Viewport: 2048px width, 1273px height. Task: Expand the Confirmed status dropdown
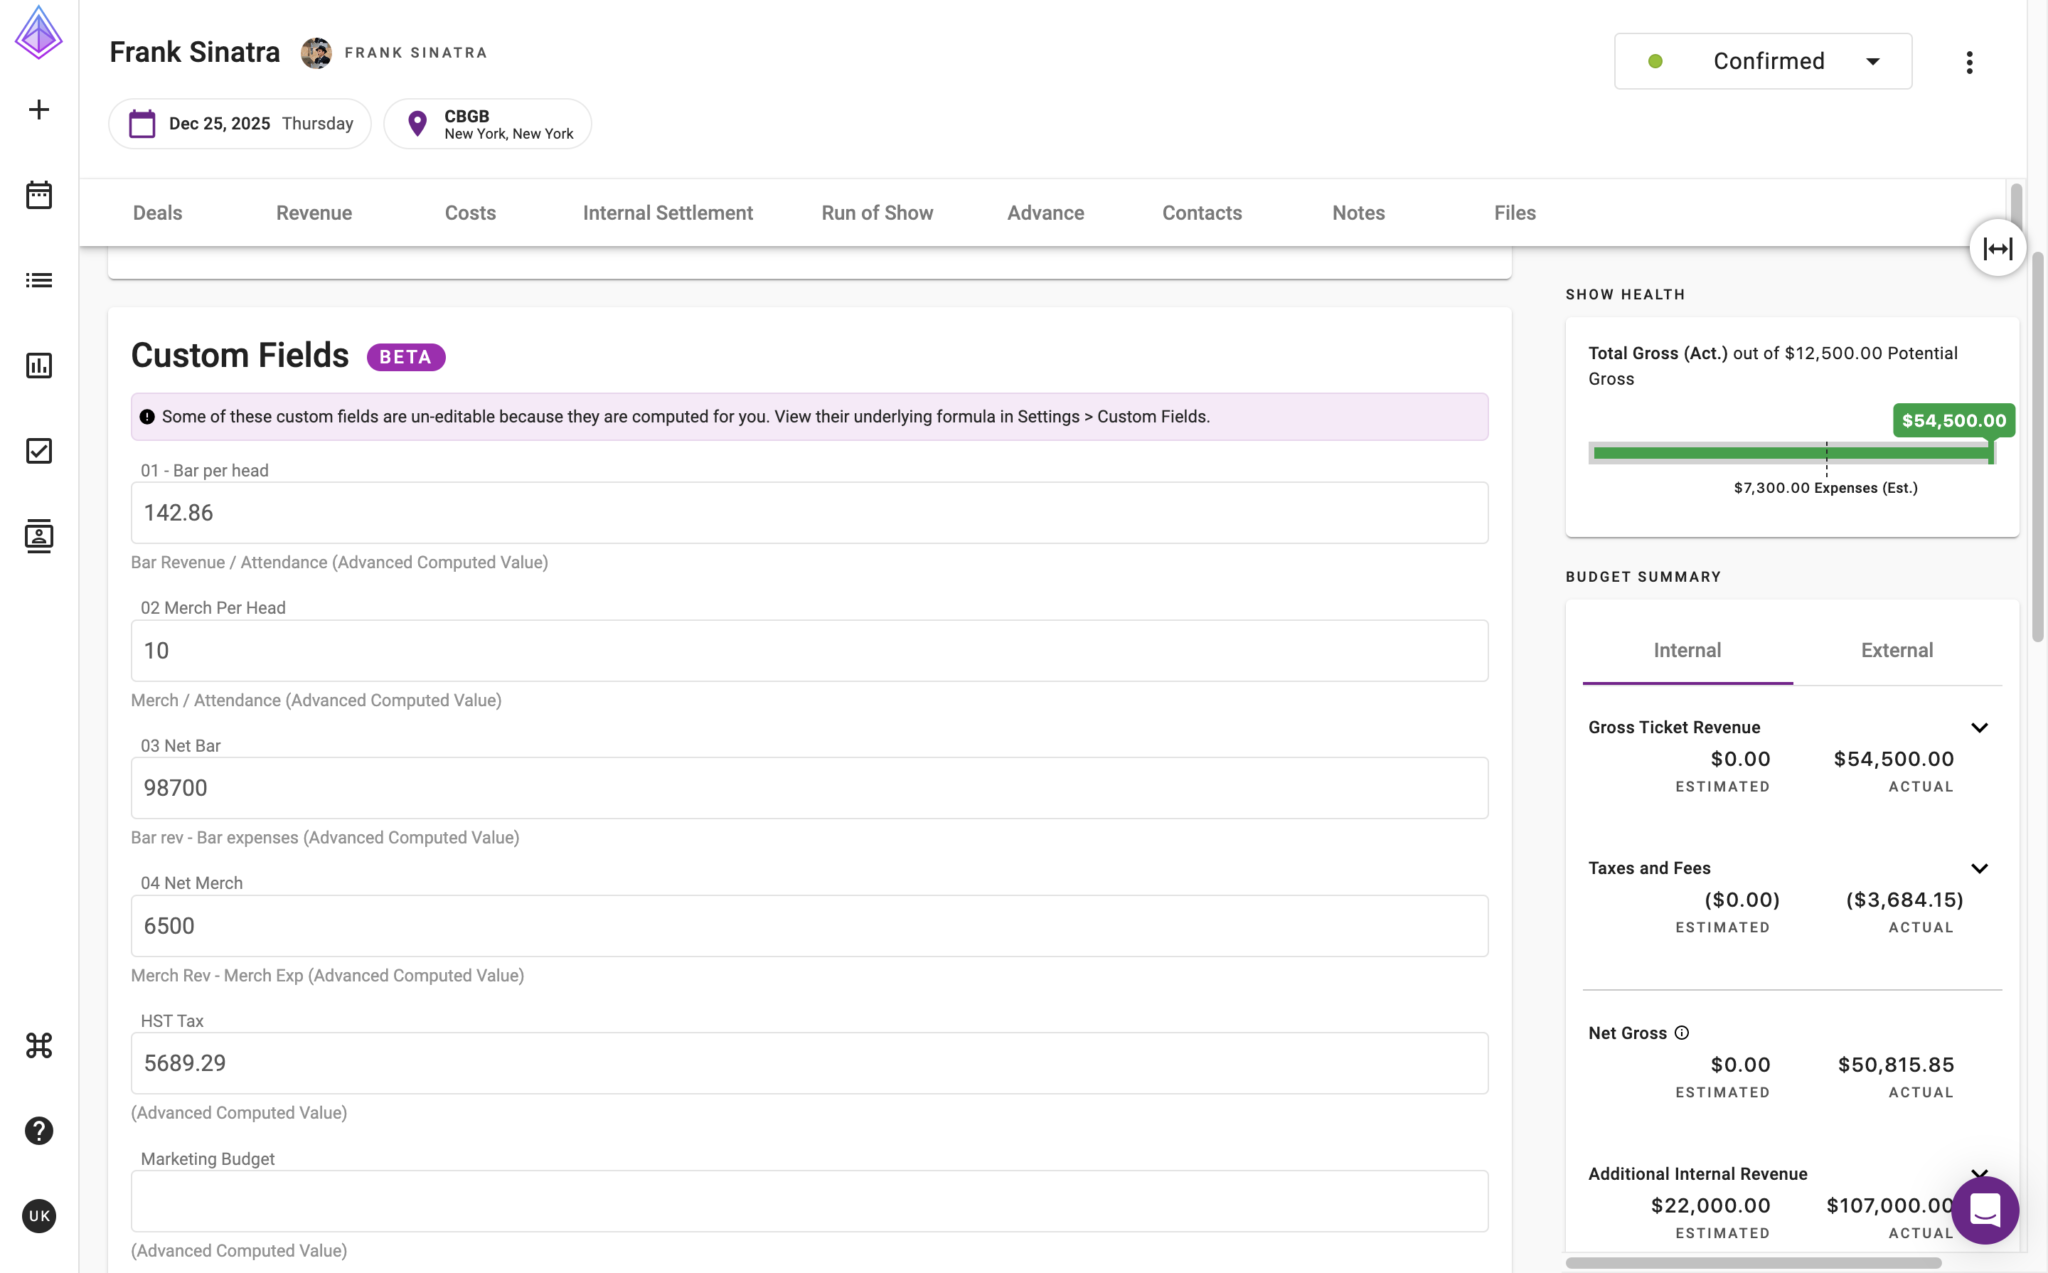coord(1872,61)
